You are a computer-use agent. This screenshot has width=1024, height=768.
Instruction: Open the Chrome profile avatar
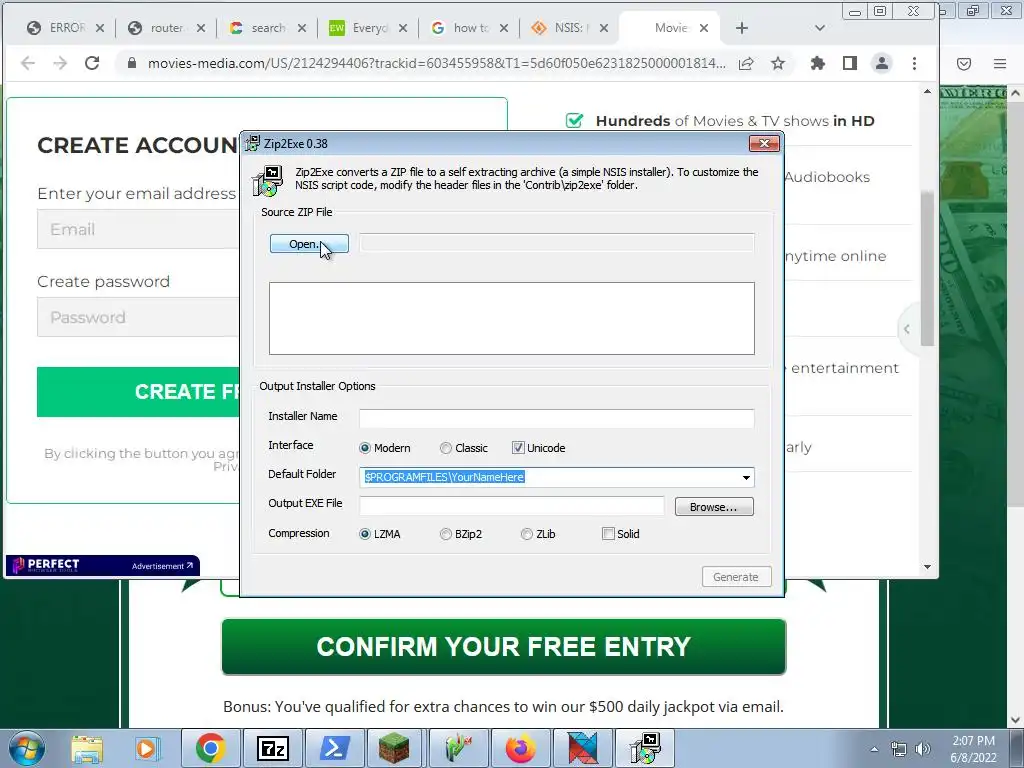[x=882, y=63]
